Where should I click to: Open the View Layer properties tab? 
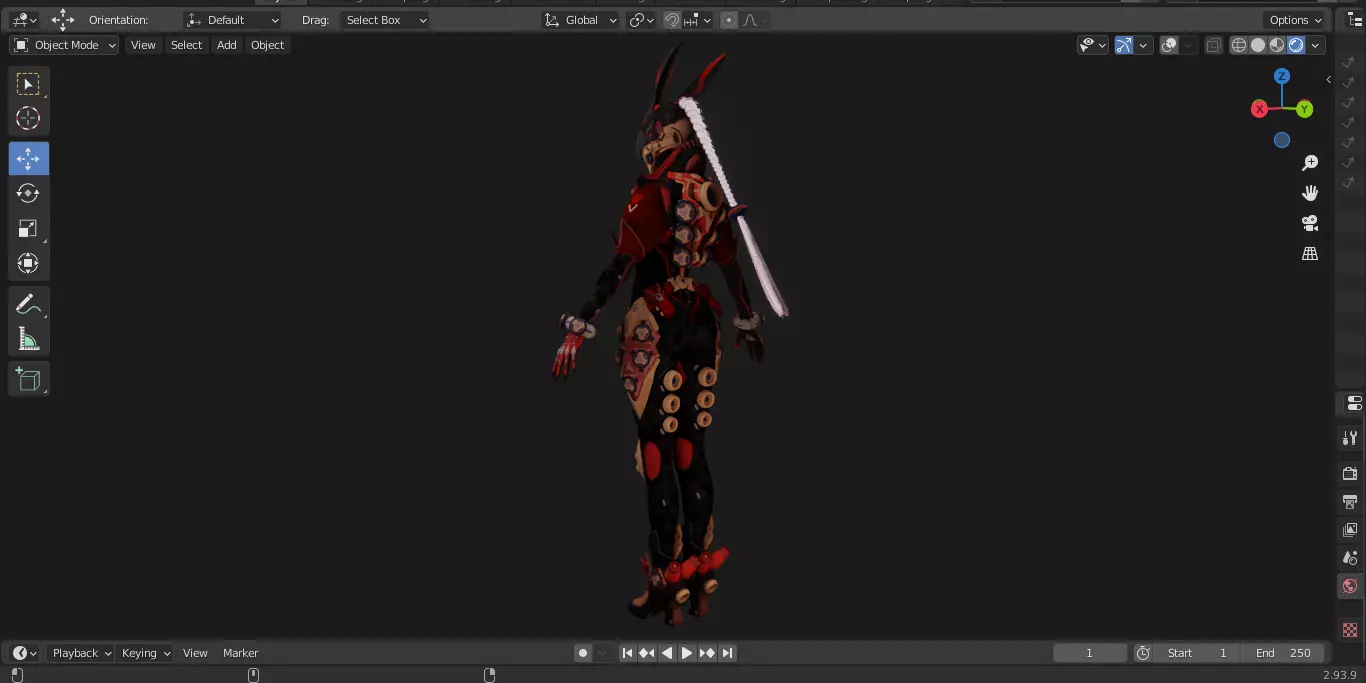[1350, 529]
